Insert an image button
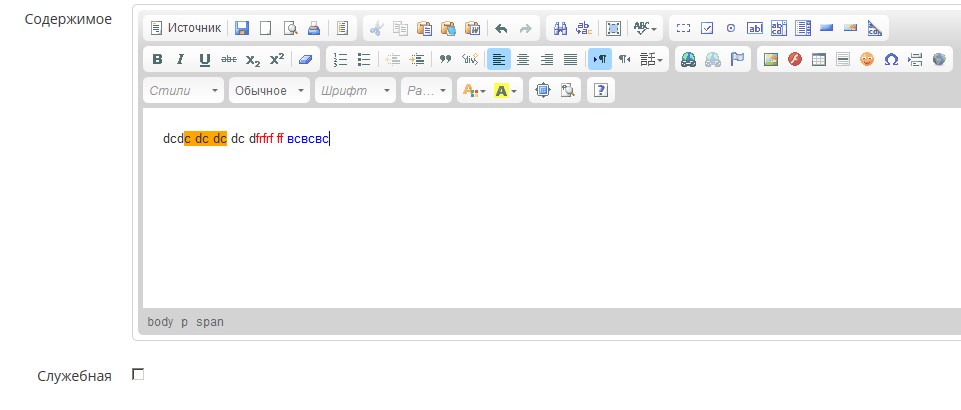 [x=850, y=28]
